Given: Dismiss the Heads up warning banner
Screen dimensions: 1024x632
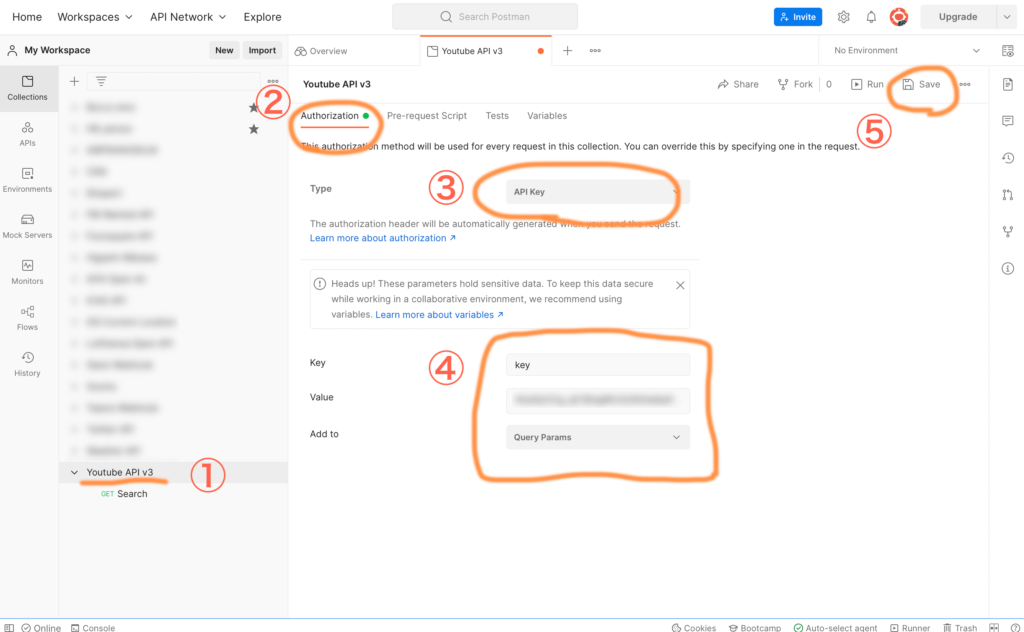Looking at the screenshot, I should pos(680,285).
